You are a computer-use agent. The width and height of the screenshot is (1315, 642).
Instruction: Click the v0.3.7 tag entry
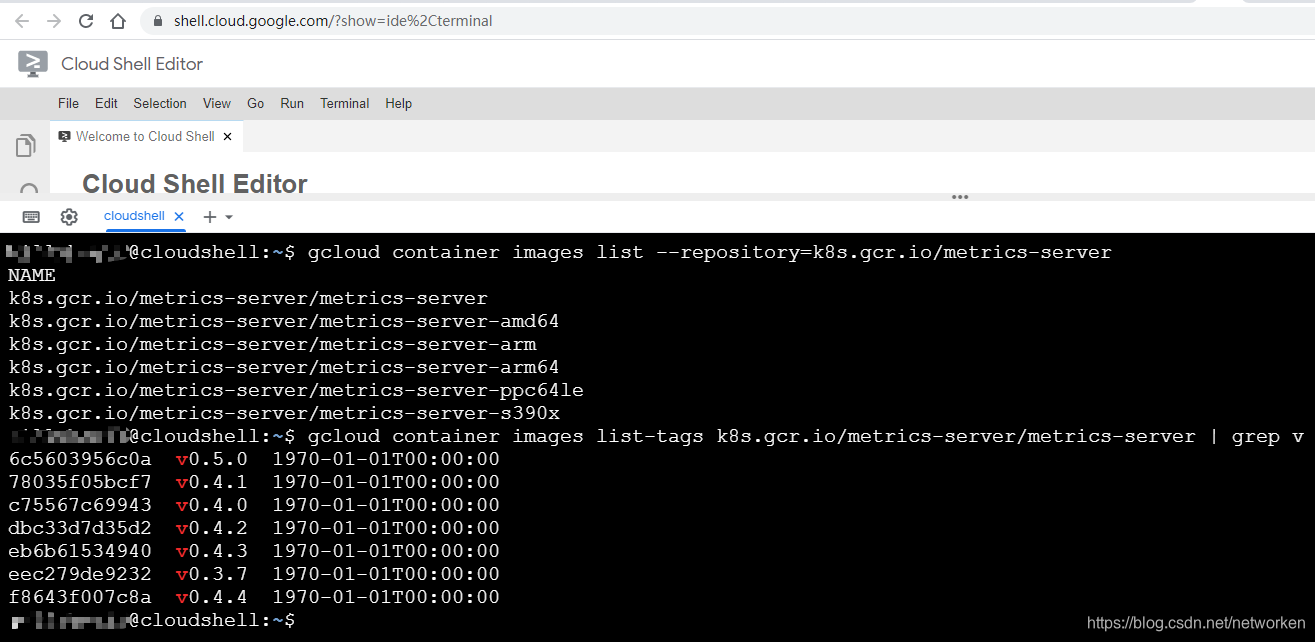[211, 574]
